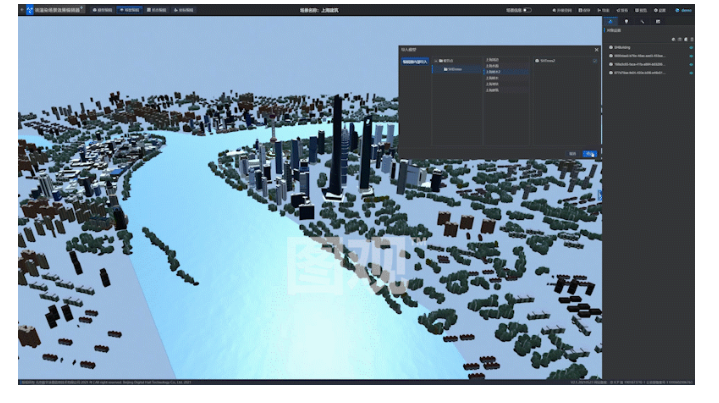Open the third toolbar tab

(x=157, y=10)
